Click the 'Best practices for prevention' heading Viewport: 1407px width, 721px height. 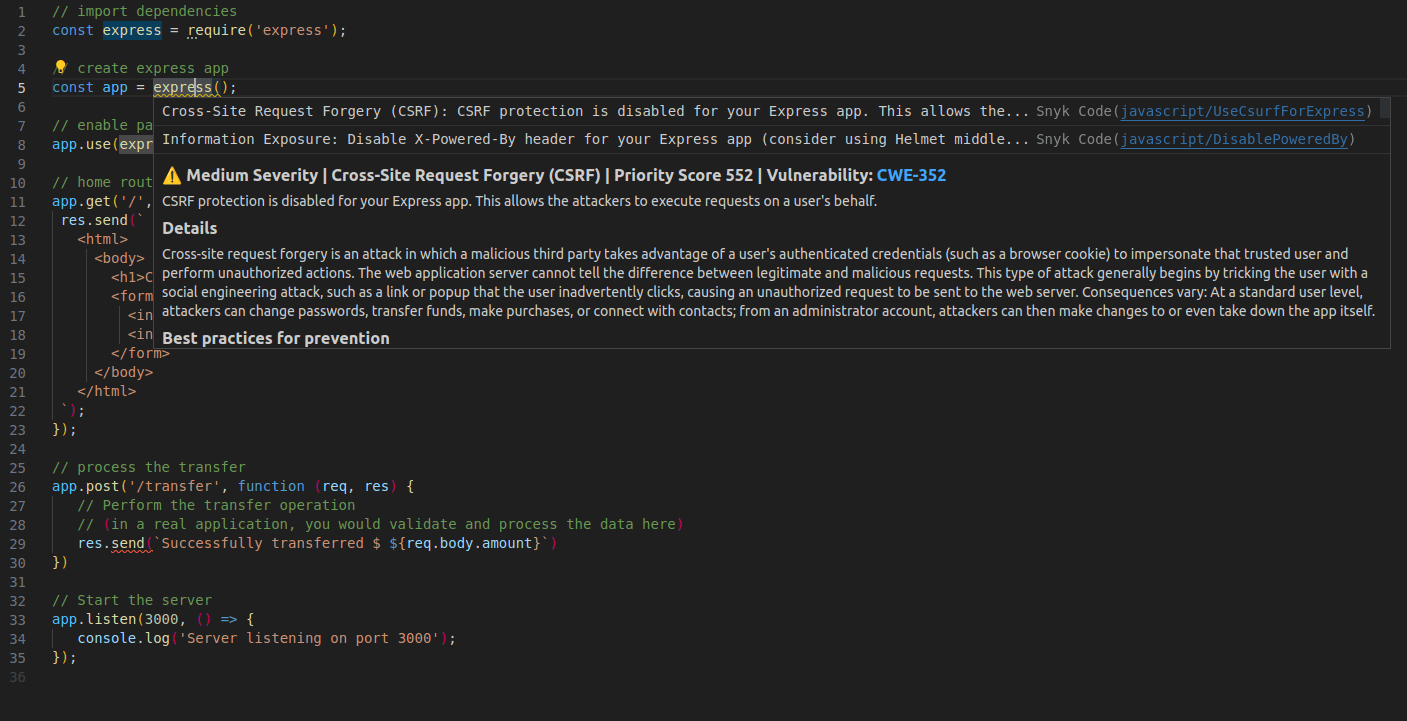point(276,338)
